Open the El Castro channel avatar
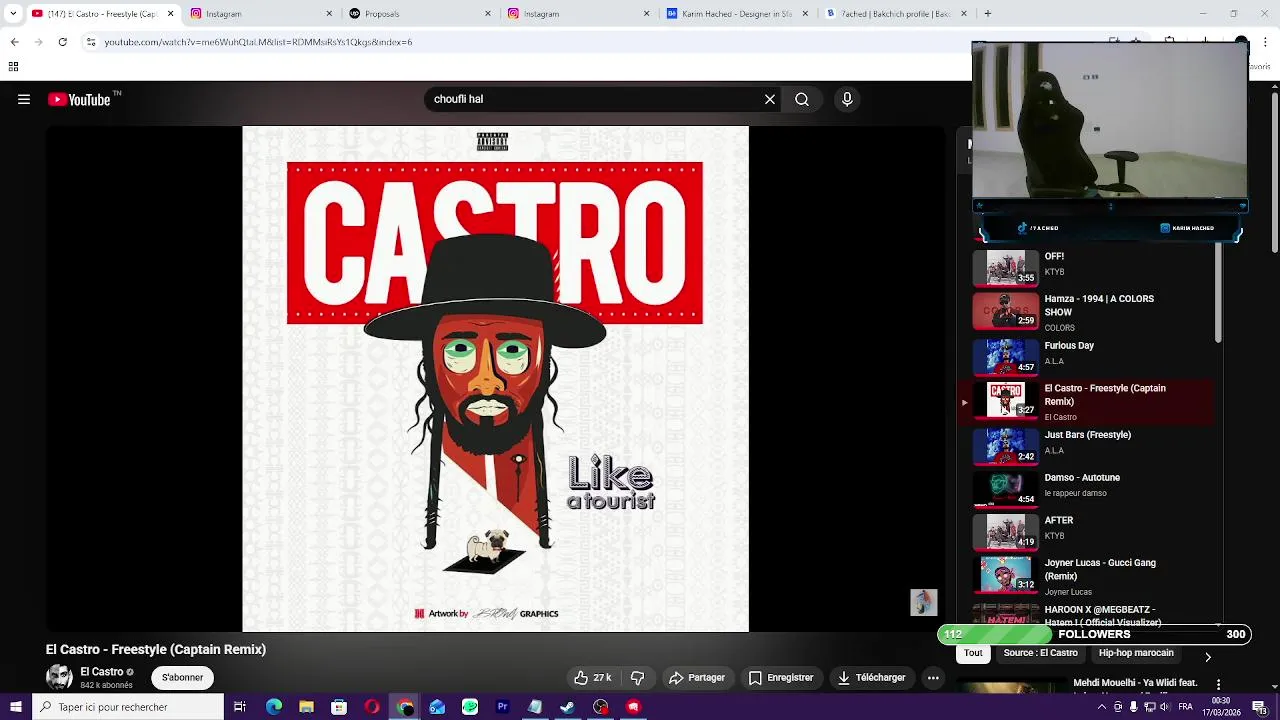The width and height of the screenshot is (1280, 720). pyautogui.click(x=59, y=678)
